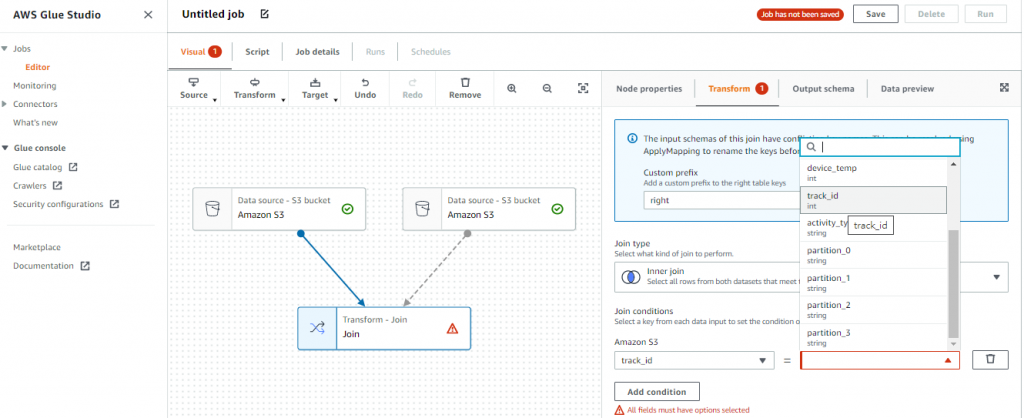Click the left data source green checkmark
Viewport: 1024px width, 418px height.
(347, 209)
